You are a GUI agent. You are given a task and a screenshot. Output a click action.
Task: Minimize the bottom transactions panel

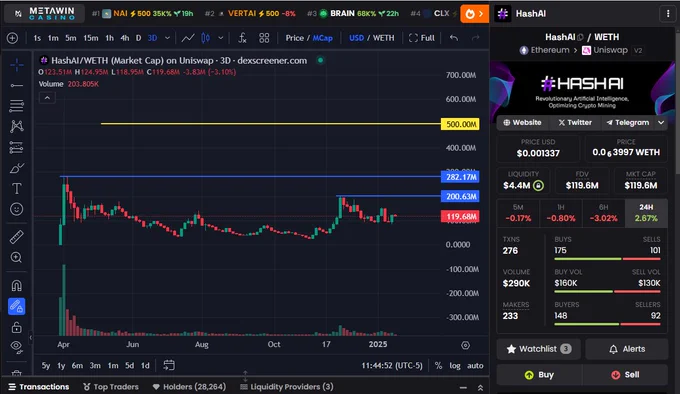pos(463,387)
